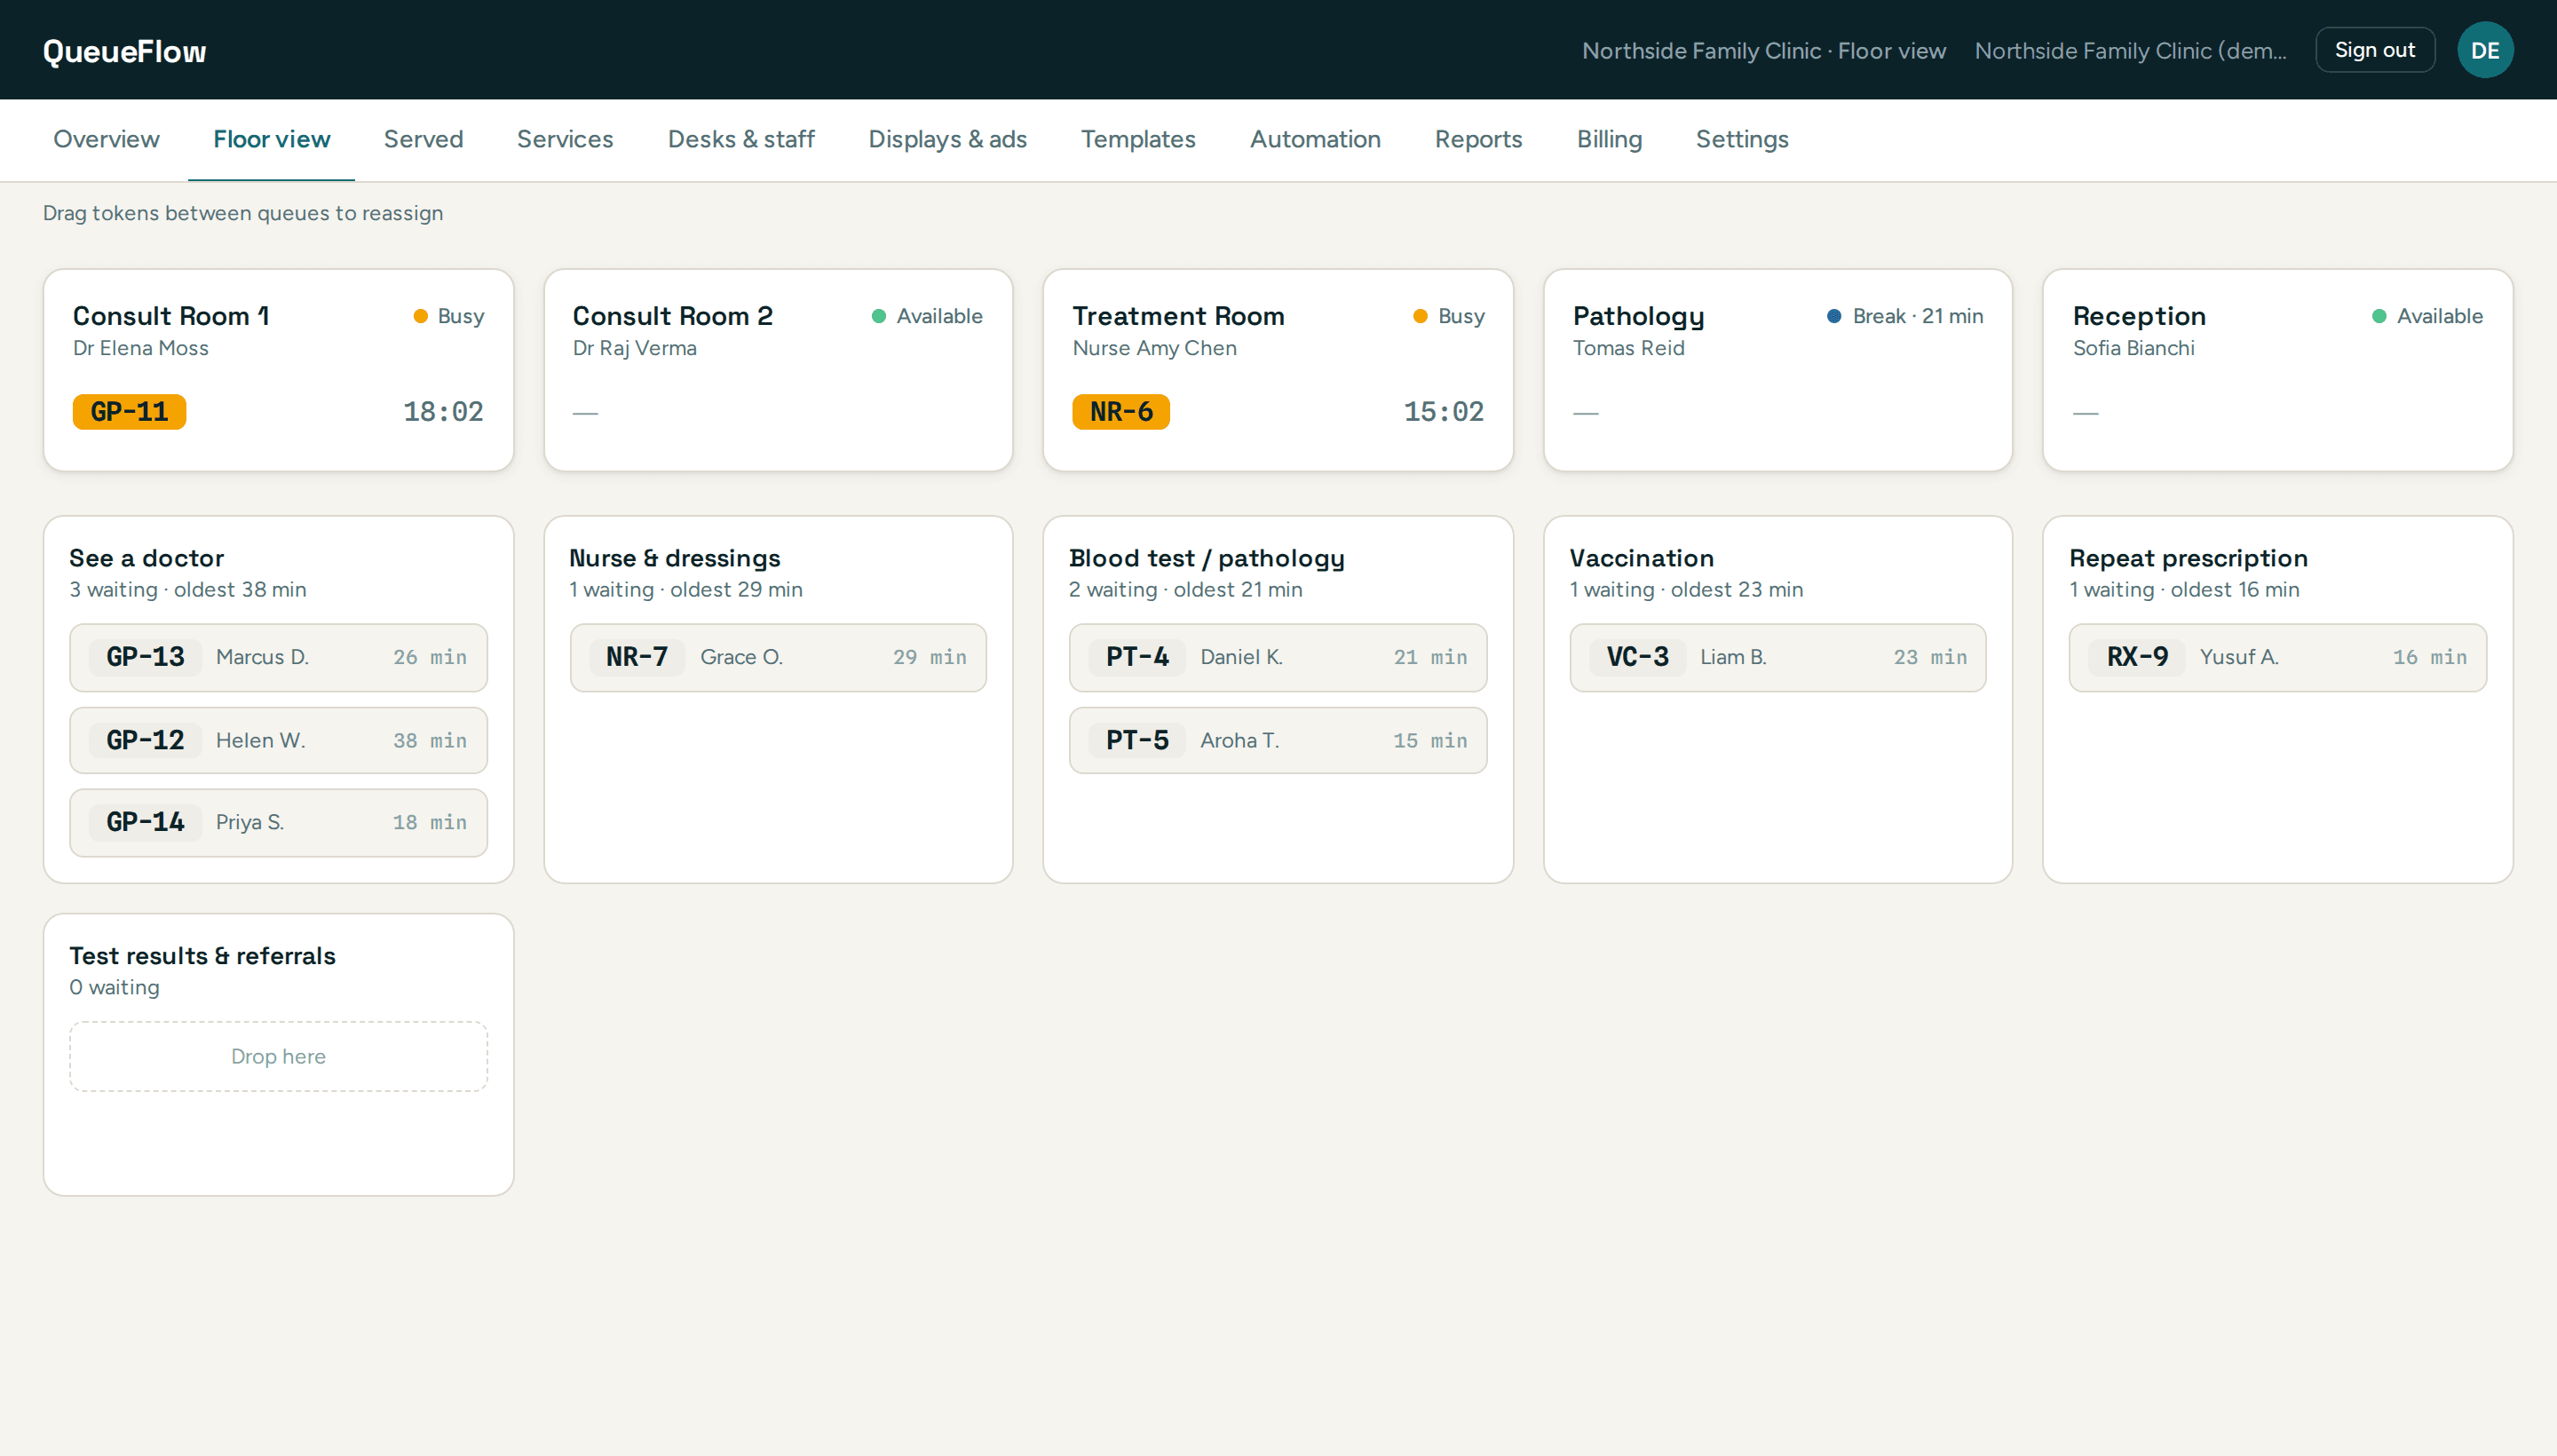2557x1456 pixels.
Task: Open the DE user avatar
Action: [x=2484, y=50]
